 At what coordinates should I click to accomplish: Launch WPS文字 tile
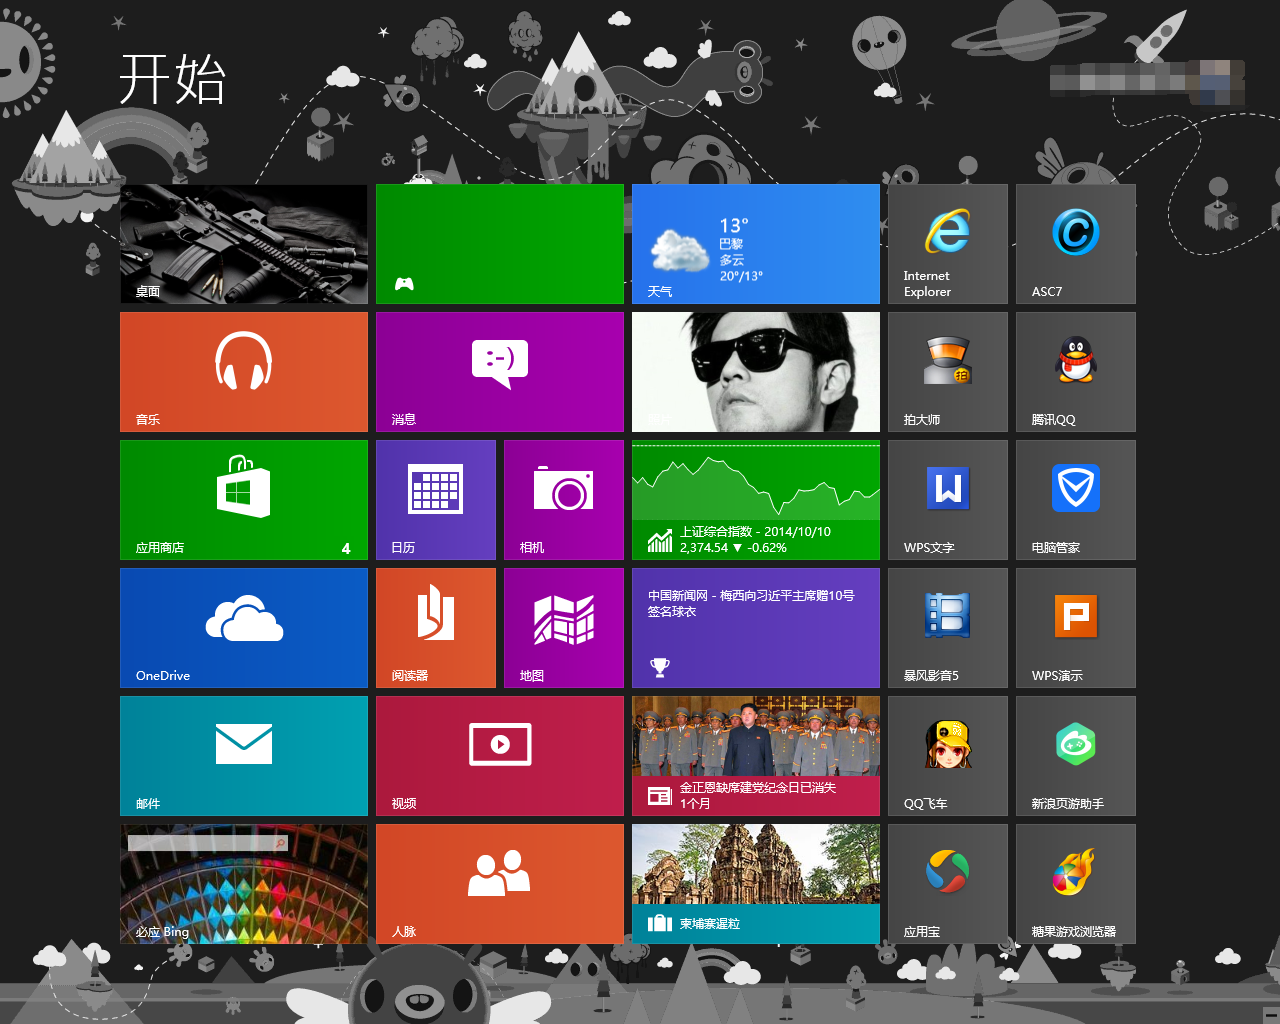[948, 500]
